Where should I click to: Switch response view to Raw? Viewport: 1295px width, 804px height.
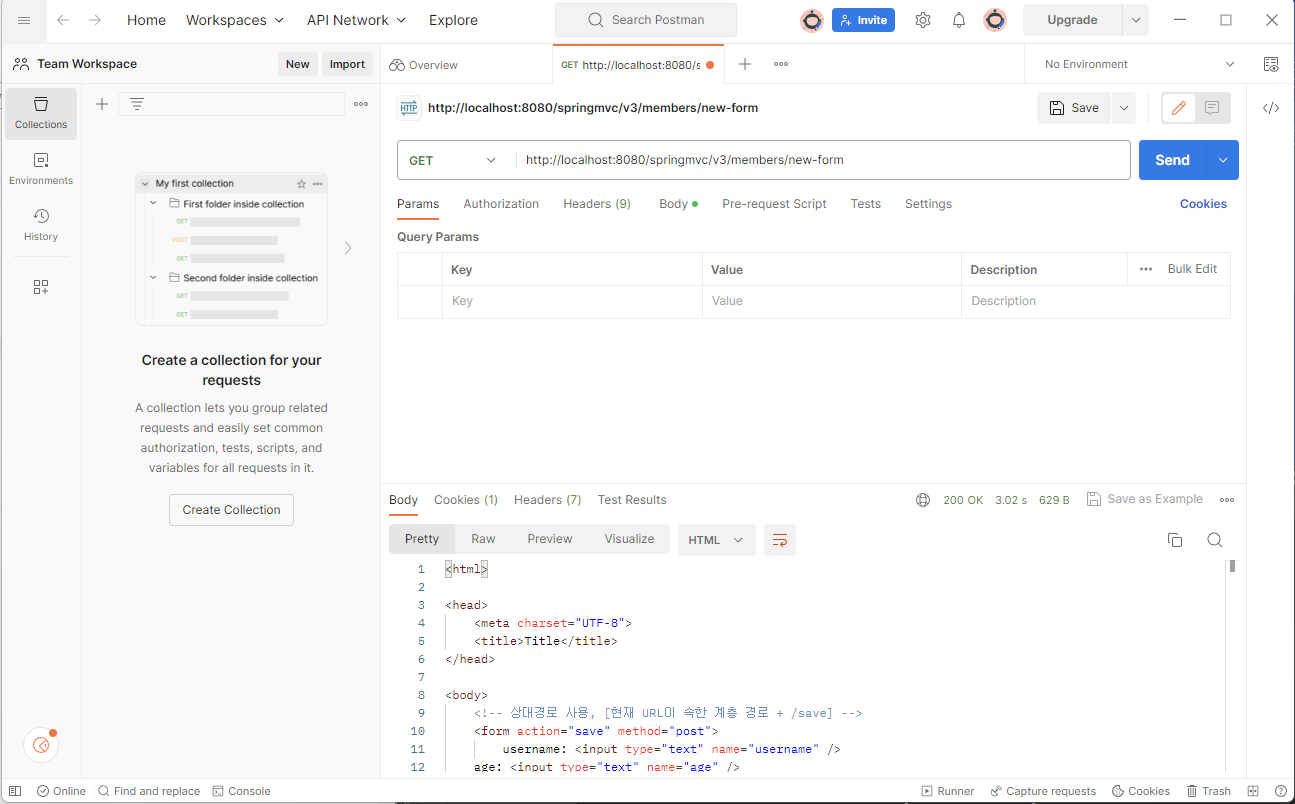point(483,539)
